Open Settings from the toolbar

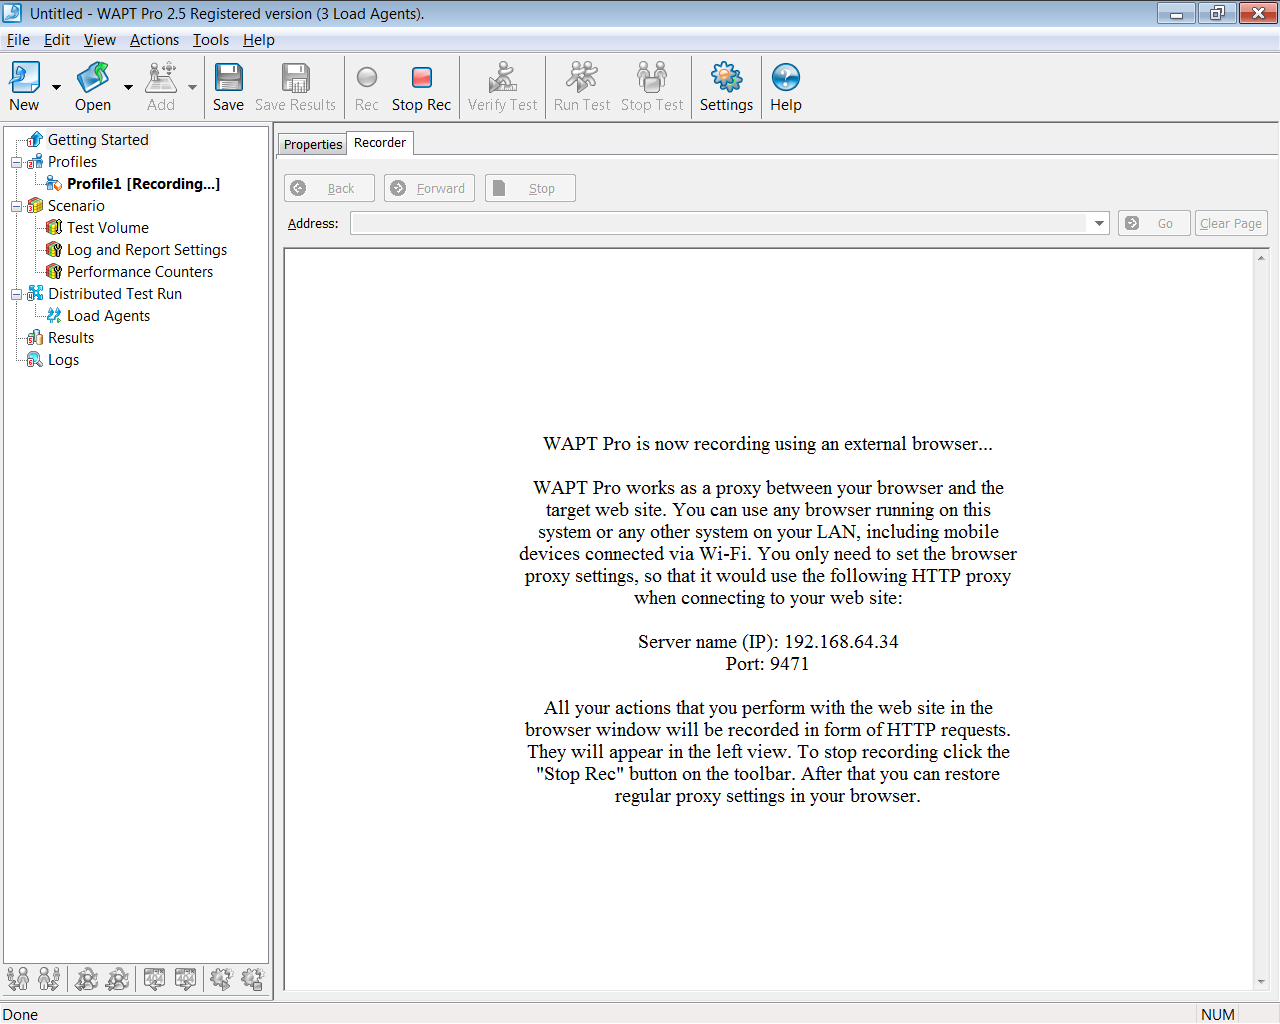[726, 87]
